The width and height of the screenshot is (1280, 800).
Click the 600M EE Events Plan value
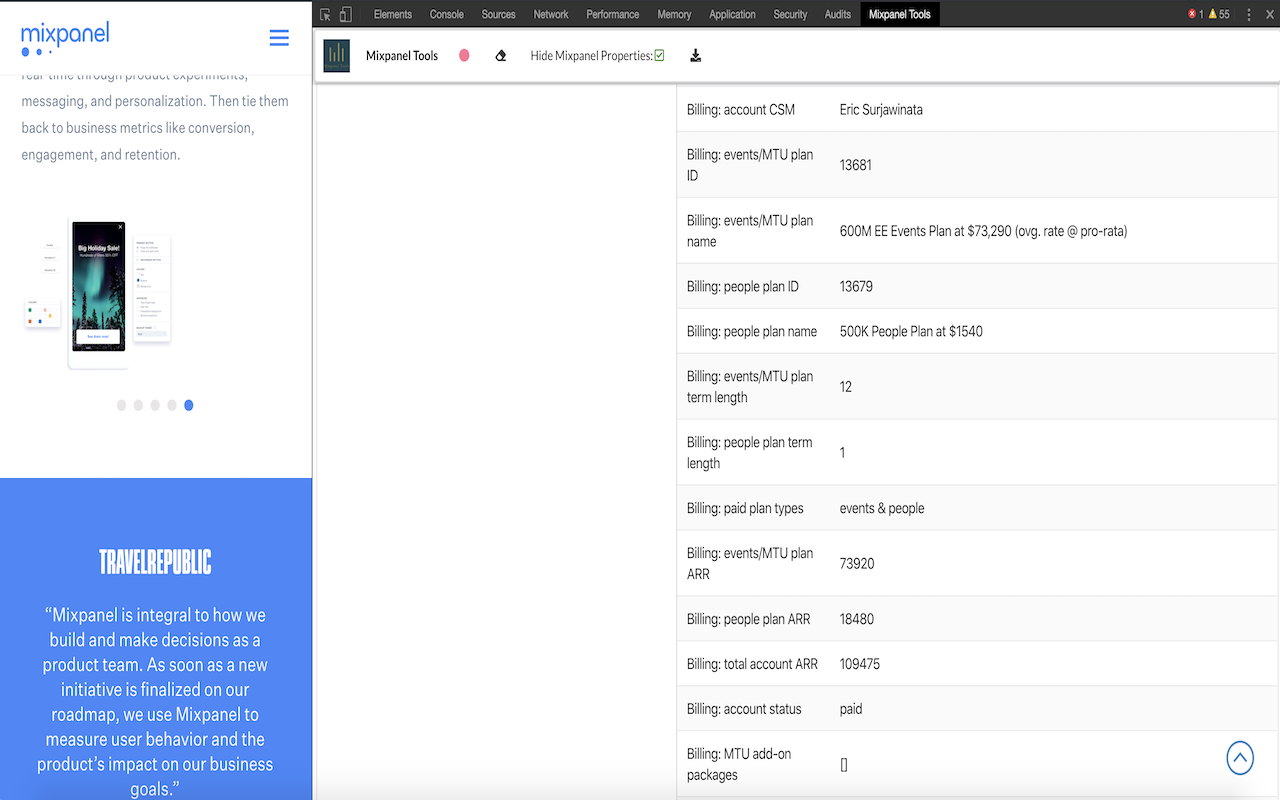983,231
